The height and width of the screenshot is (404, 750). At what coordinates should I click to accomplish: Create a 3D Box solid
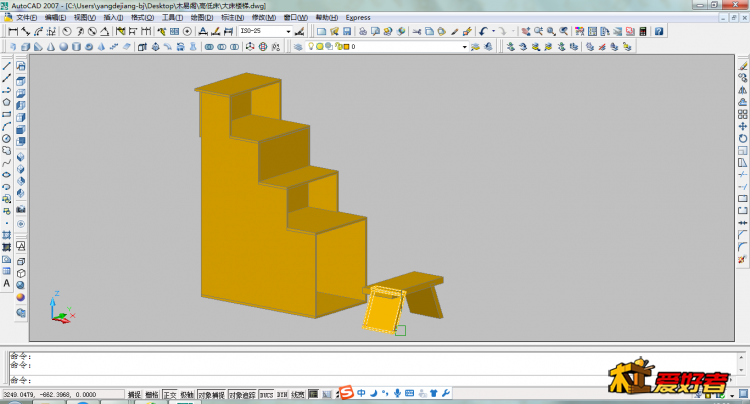[26, 47]
